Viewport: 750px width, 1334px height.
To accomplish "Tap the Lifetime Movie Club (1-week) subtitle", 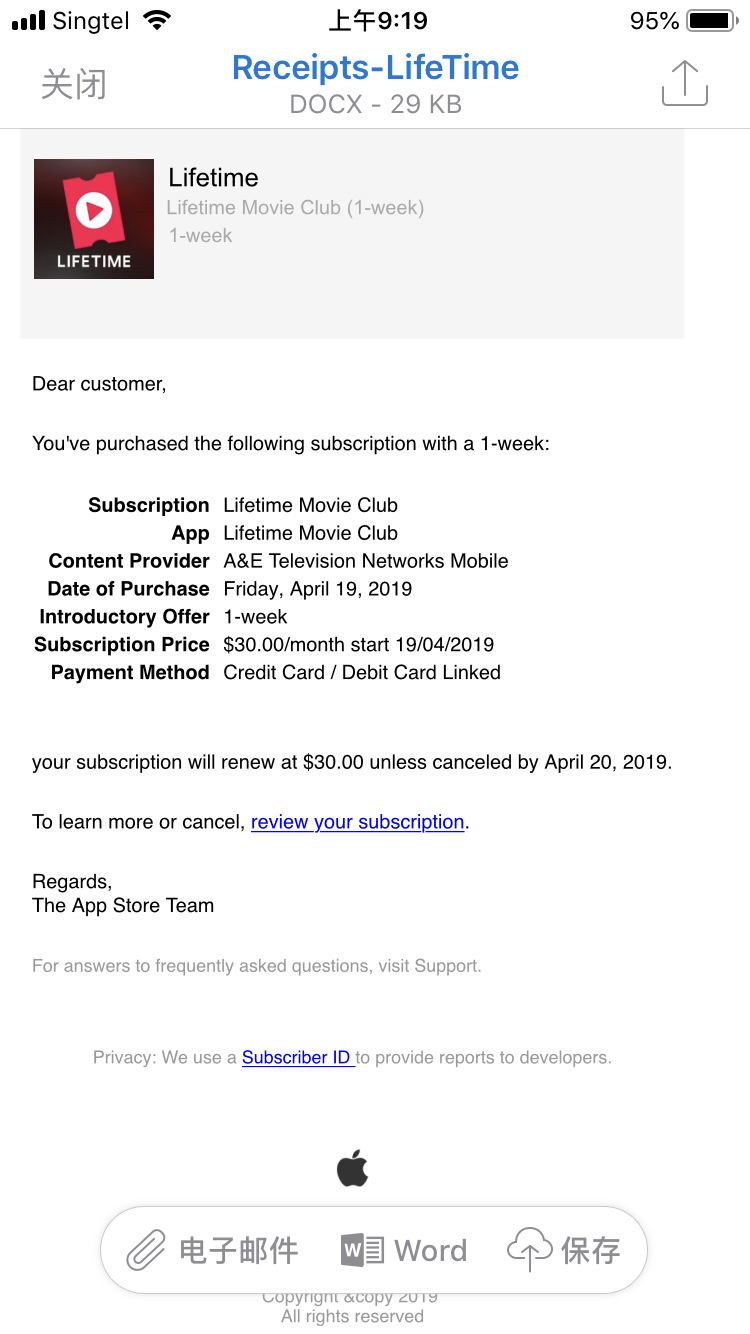I will coord(295,208).
